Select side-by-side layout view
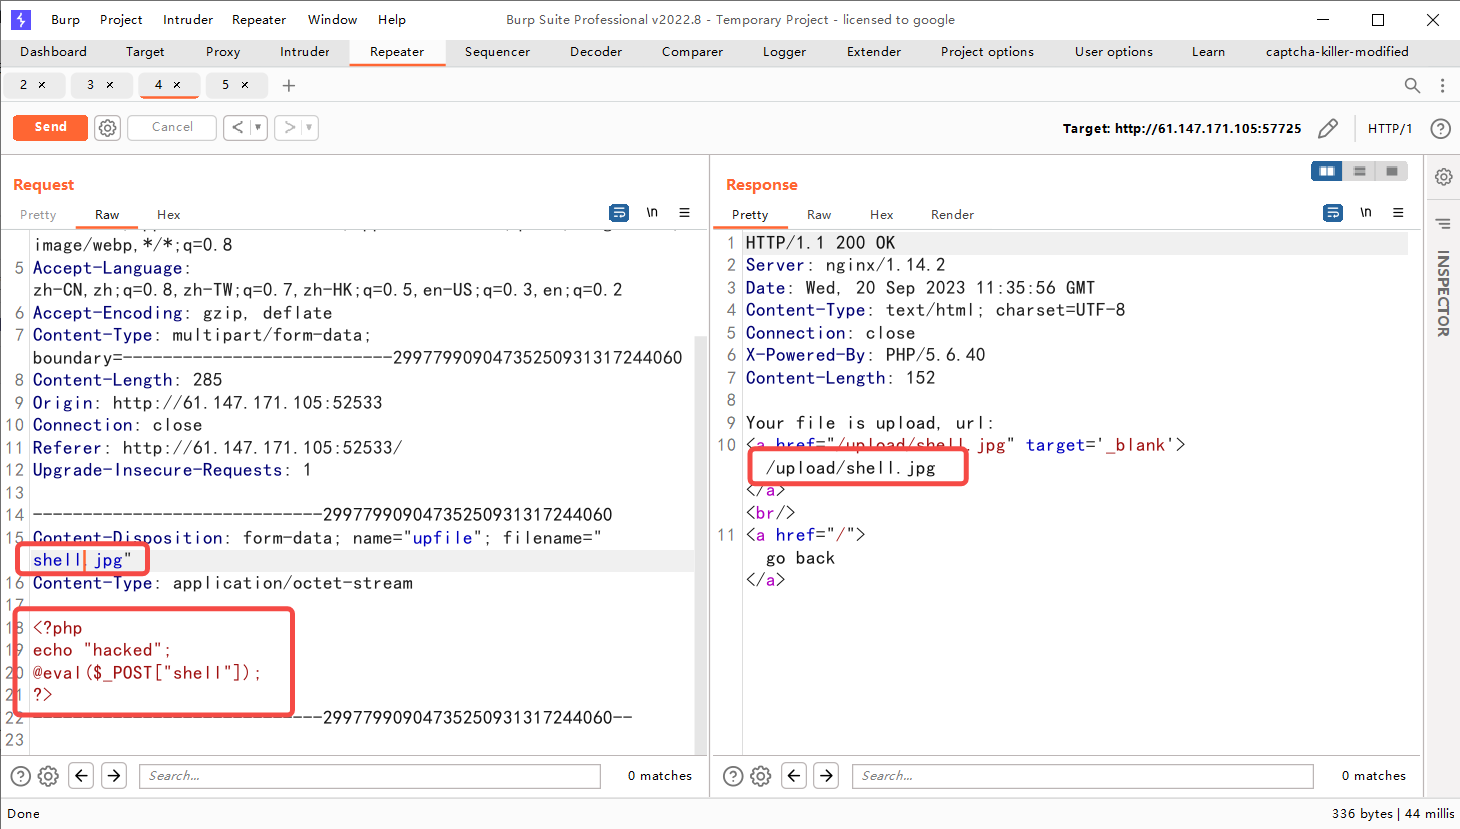The image size is (1460, 829). click(1327, 171)
